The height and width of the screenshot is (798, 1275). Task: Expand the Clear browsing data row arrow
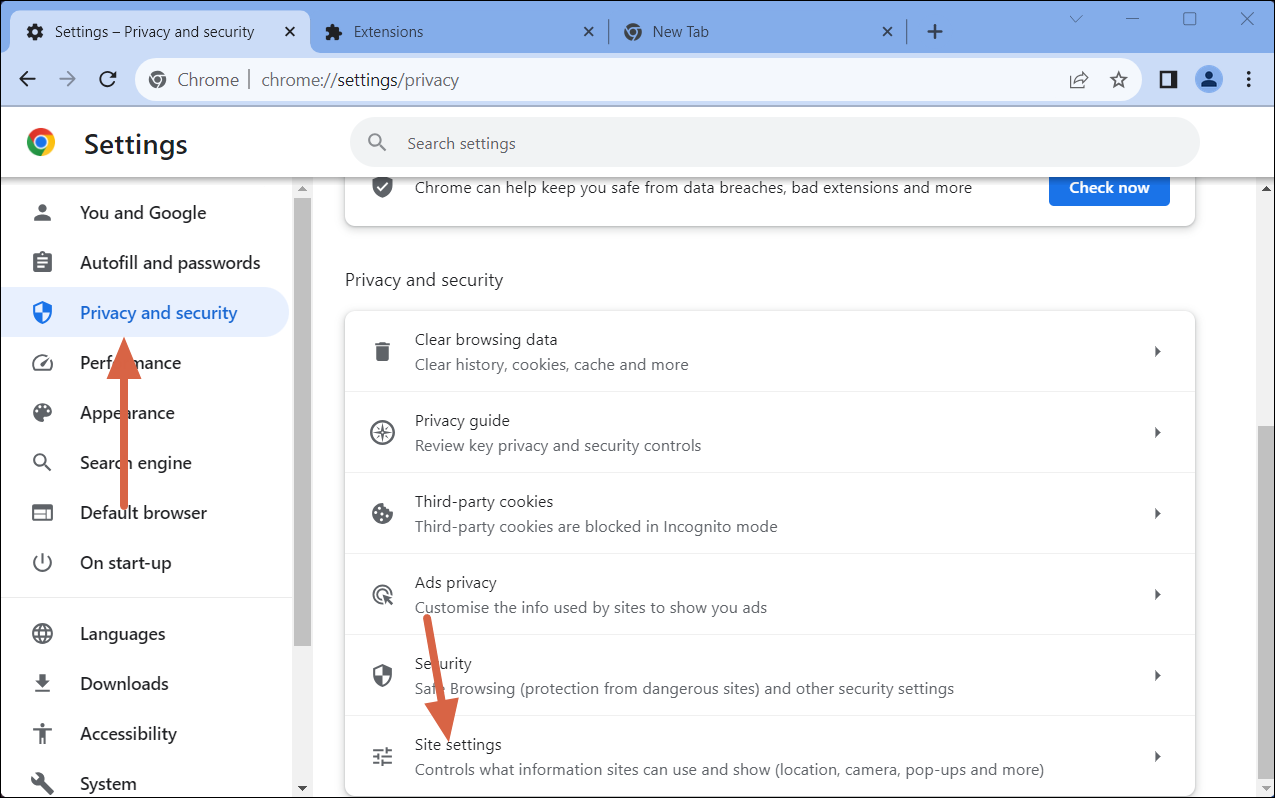(1157, 351)
